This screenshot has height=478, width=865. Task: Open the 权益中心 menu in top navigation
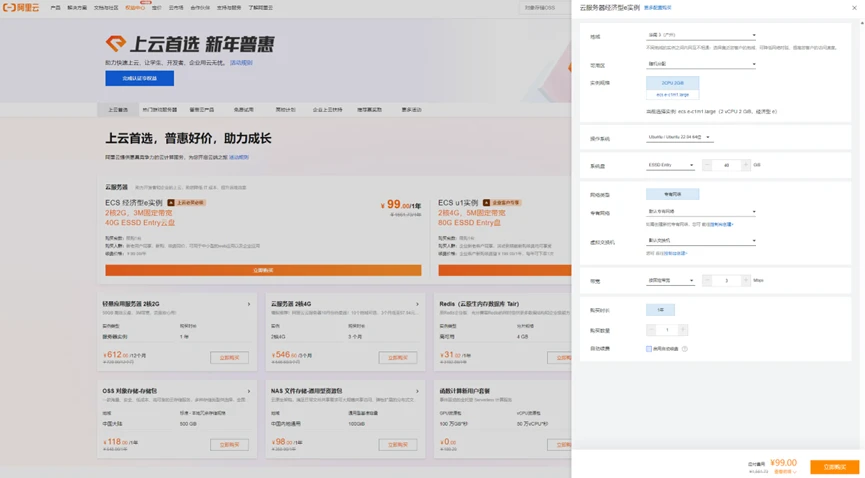pyautogui.click(x=135, y=8)
